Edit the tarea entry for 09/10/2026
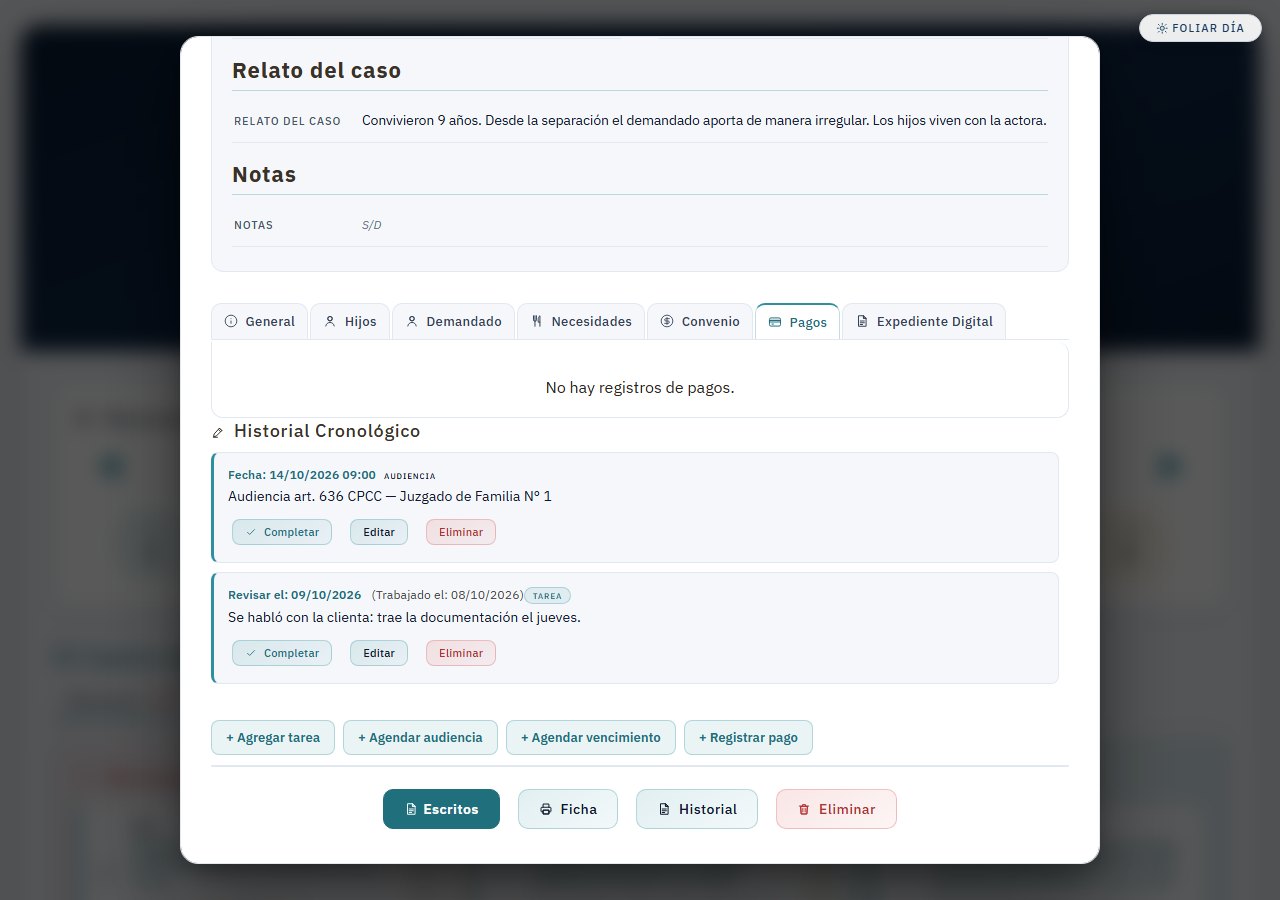The height and width of the screenshot is (900, 1280). 379,653
